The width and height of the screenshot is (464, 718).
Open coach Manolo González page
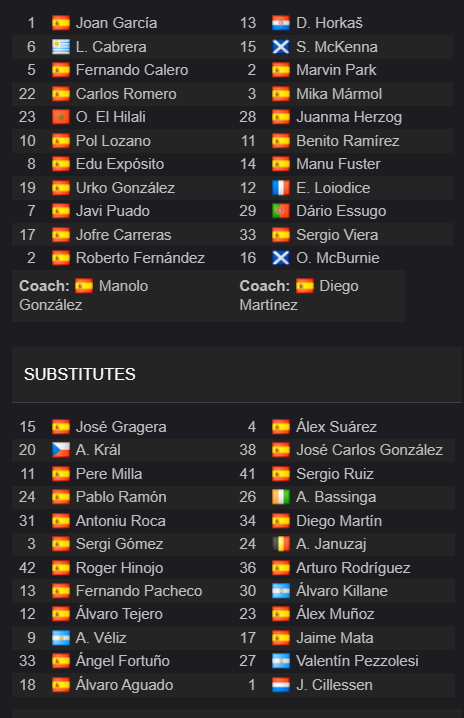point(84,295)
